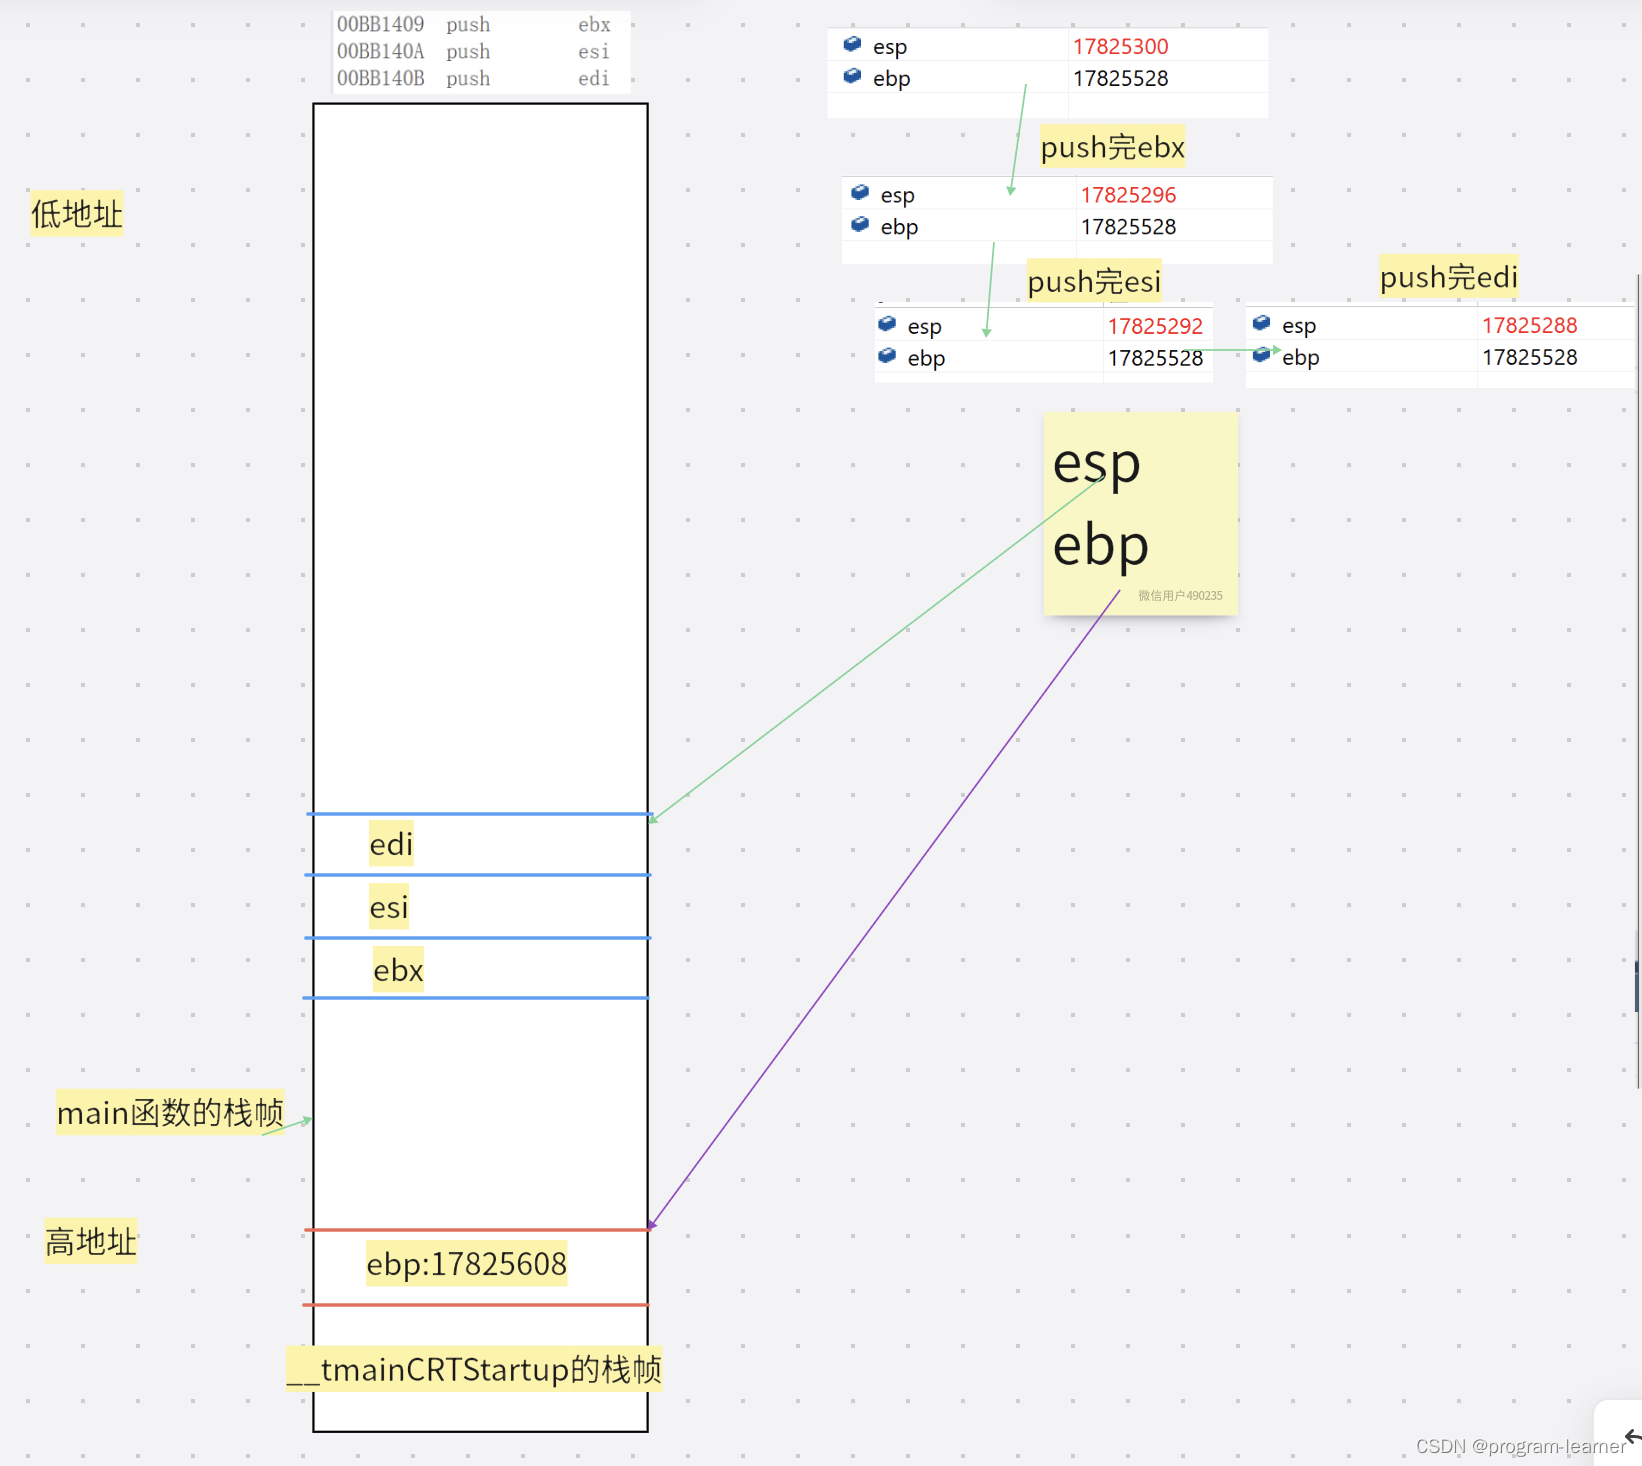Click the cube icon next to esp 17825296
The image size is (1642, 1466).
pos(860,193)
